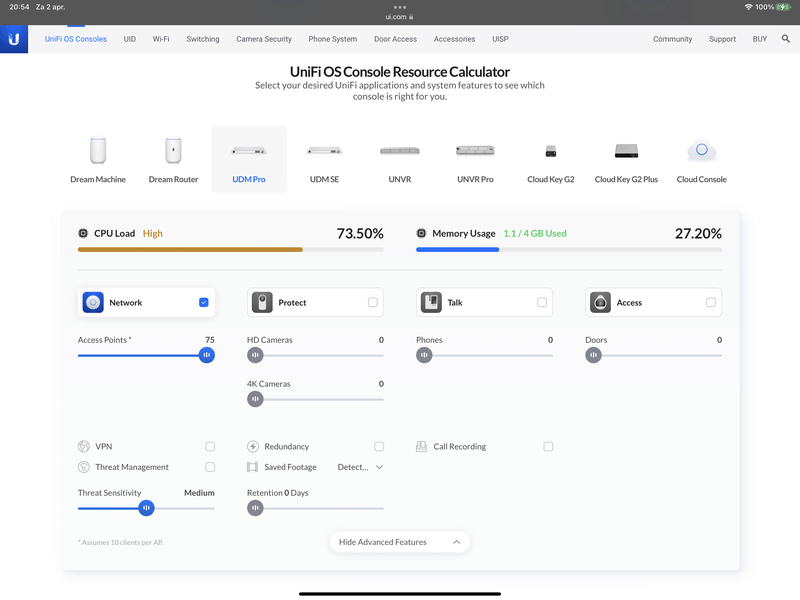800x600 pixels.
Task: Uncheck the Network application checkbox
Action: tap(204, 303)
